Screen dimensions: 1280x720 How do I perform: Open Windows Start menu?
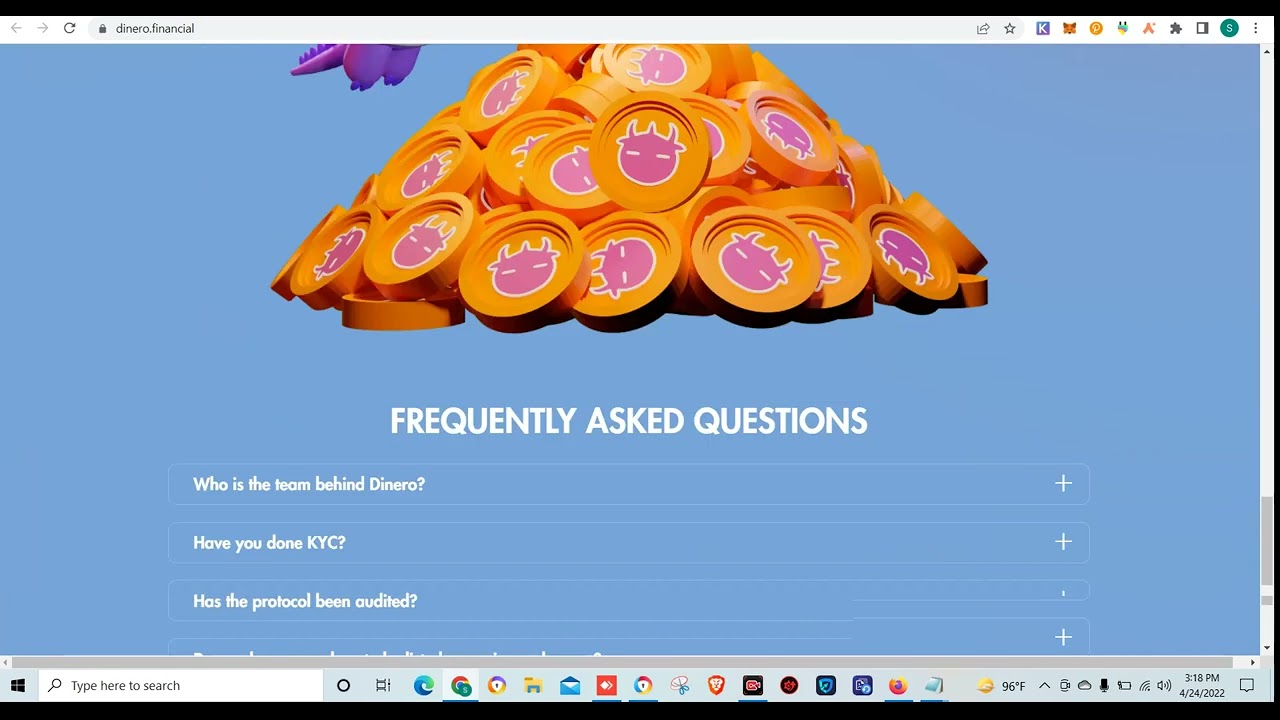coord(17,685)
